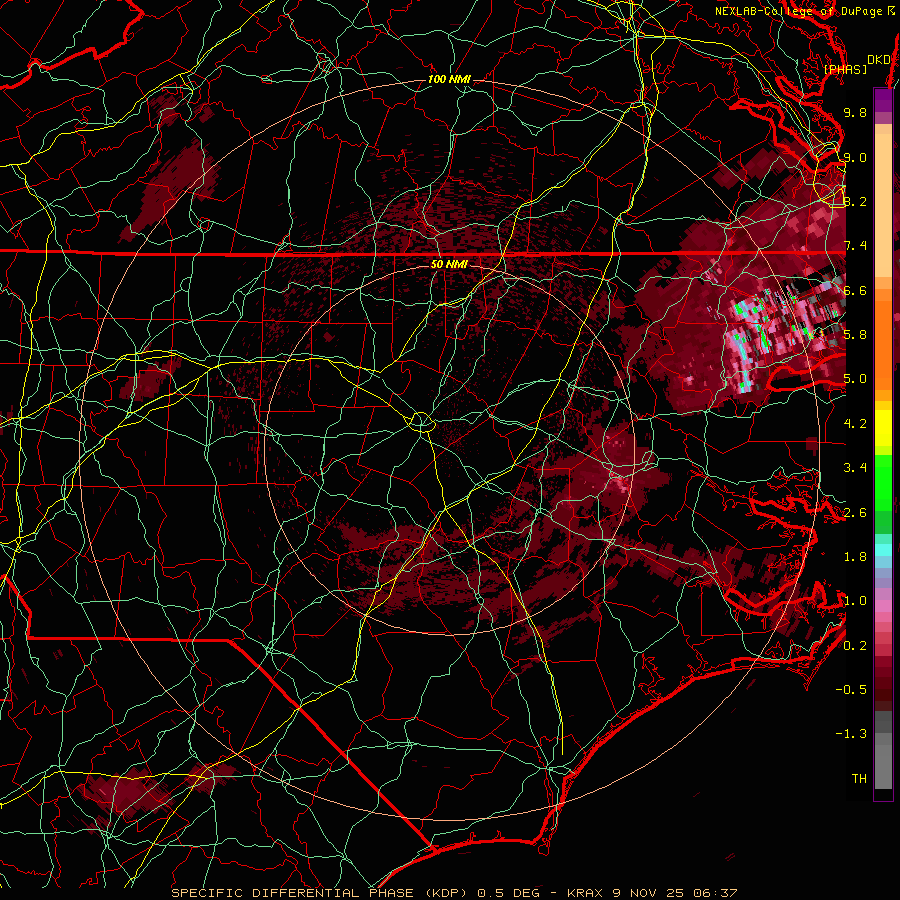This screenshot has height=900, width=900.
Task: Click the -1.3 value on the color scale
Action: click(851, 734)
